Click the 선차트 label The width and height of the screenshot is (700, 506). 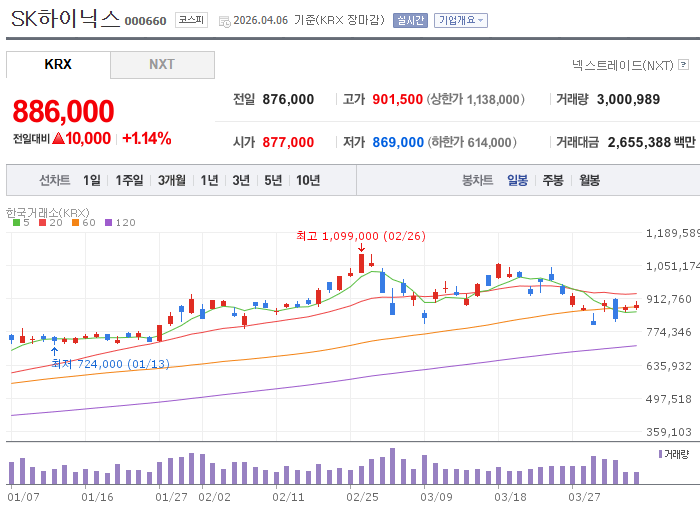coord(54,180)
